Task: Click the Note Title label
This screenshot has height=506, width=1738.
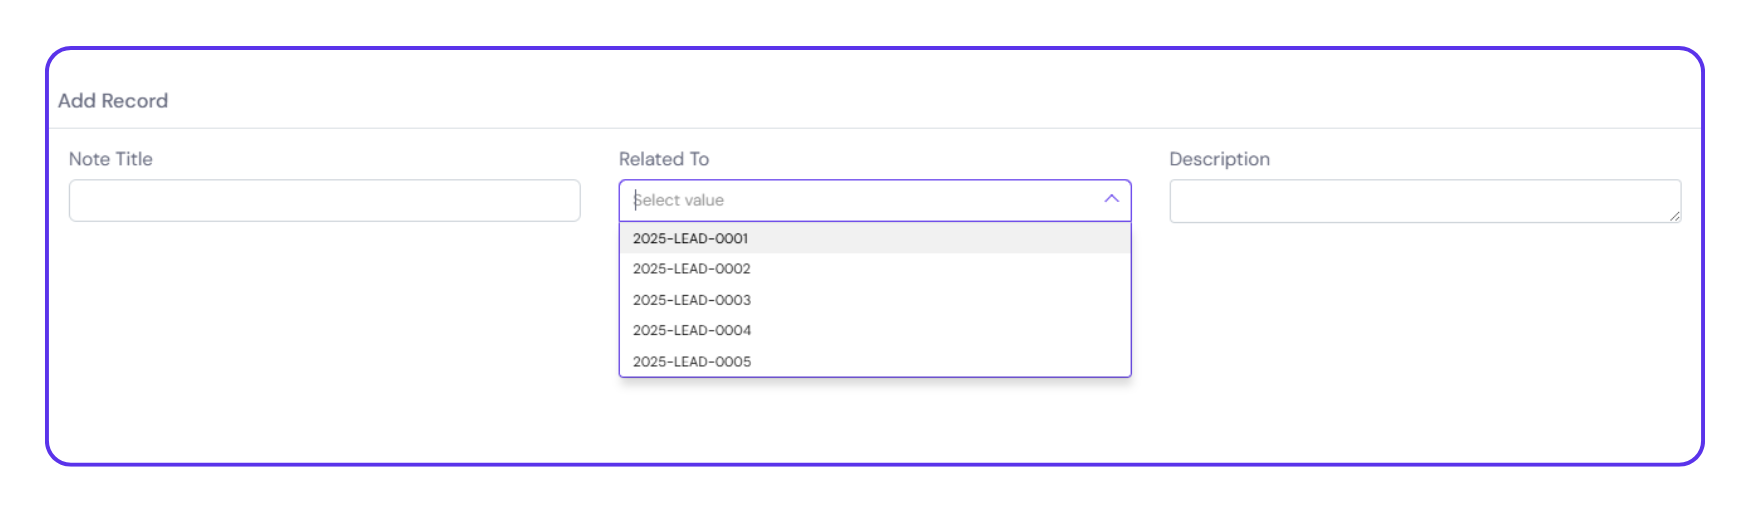Action: (111, 159)
